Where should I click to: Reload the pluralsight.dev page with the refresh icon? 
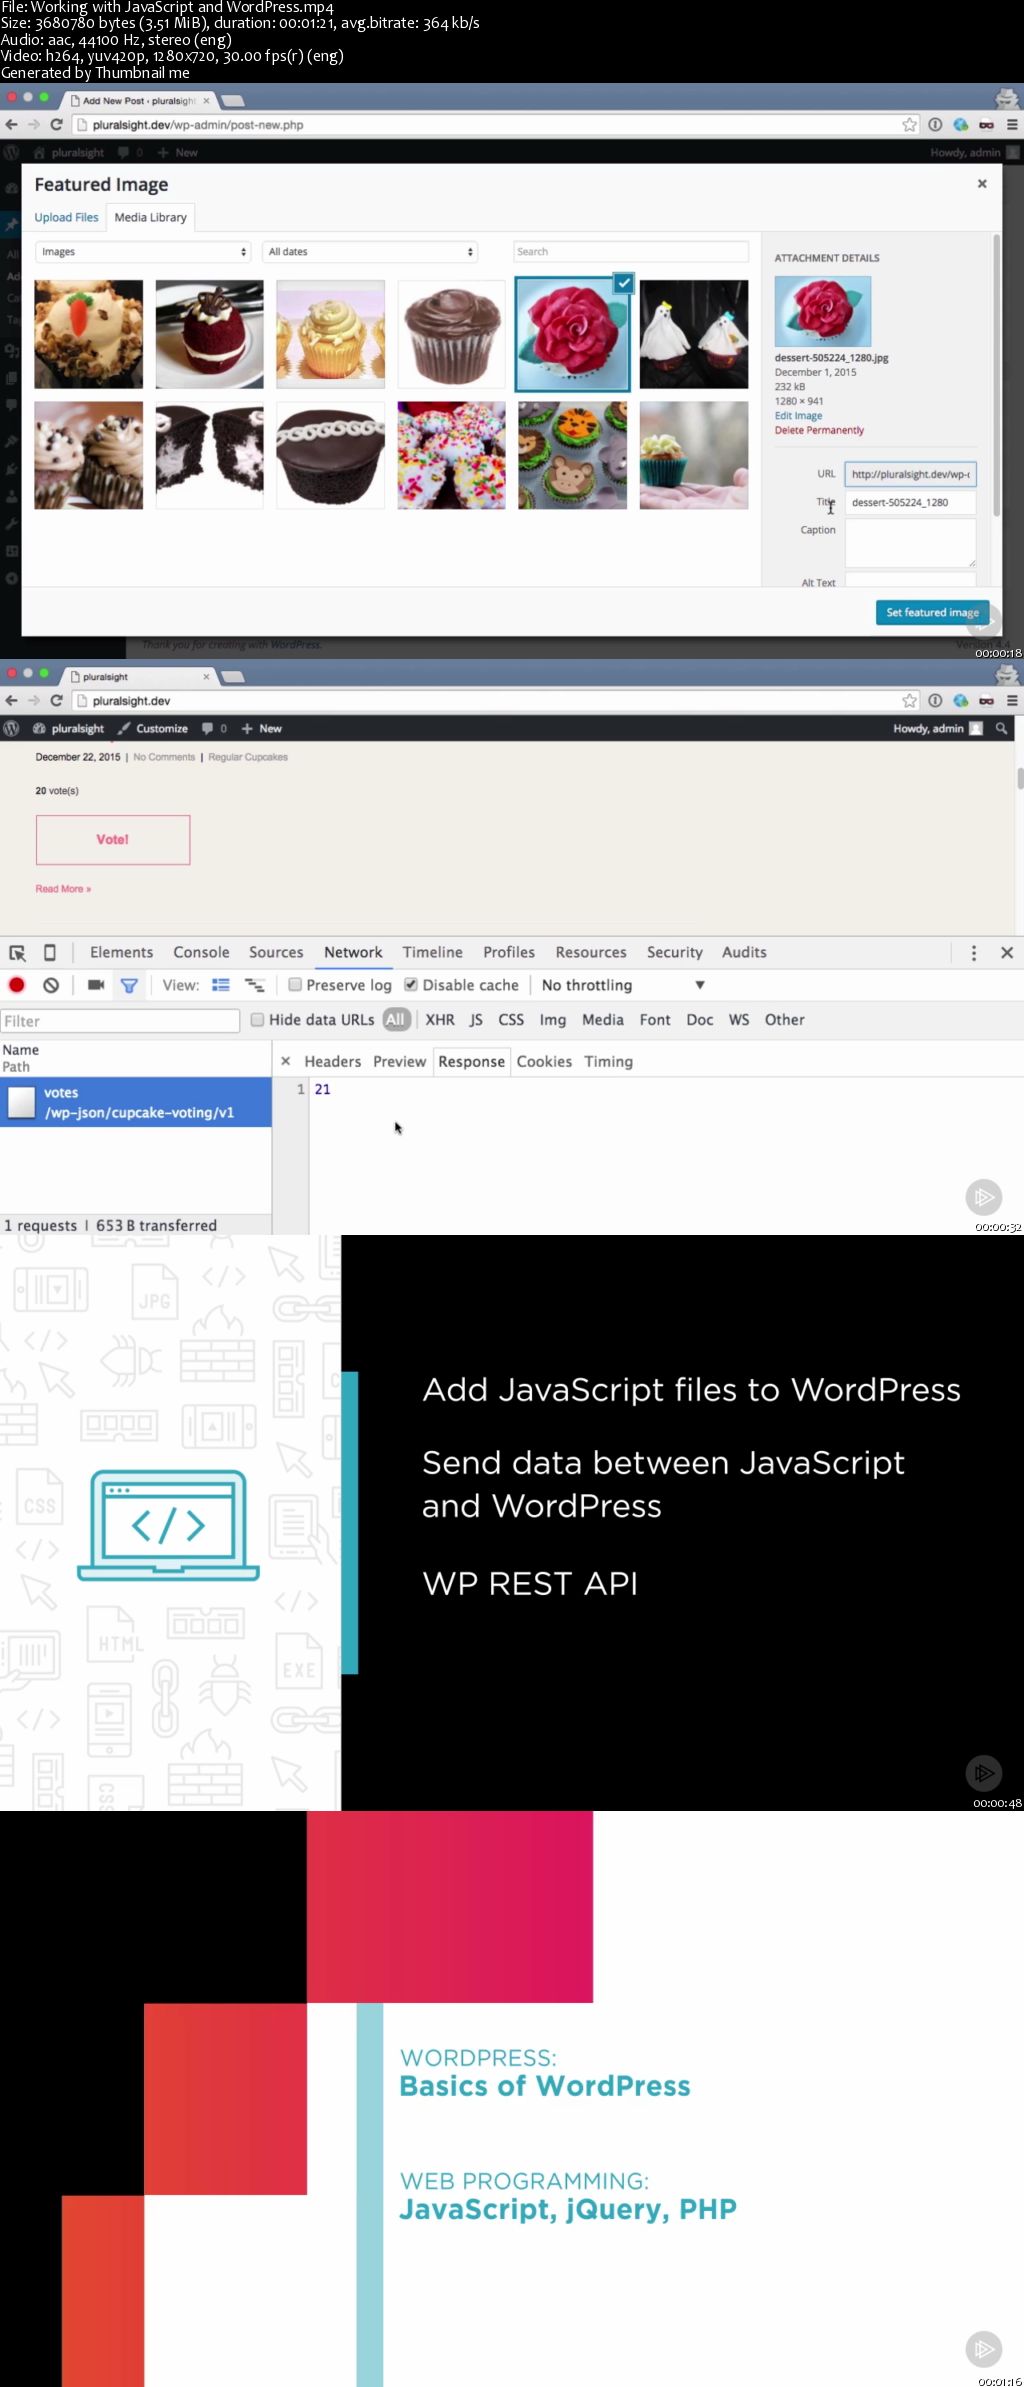tap(57, 701)
